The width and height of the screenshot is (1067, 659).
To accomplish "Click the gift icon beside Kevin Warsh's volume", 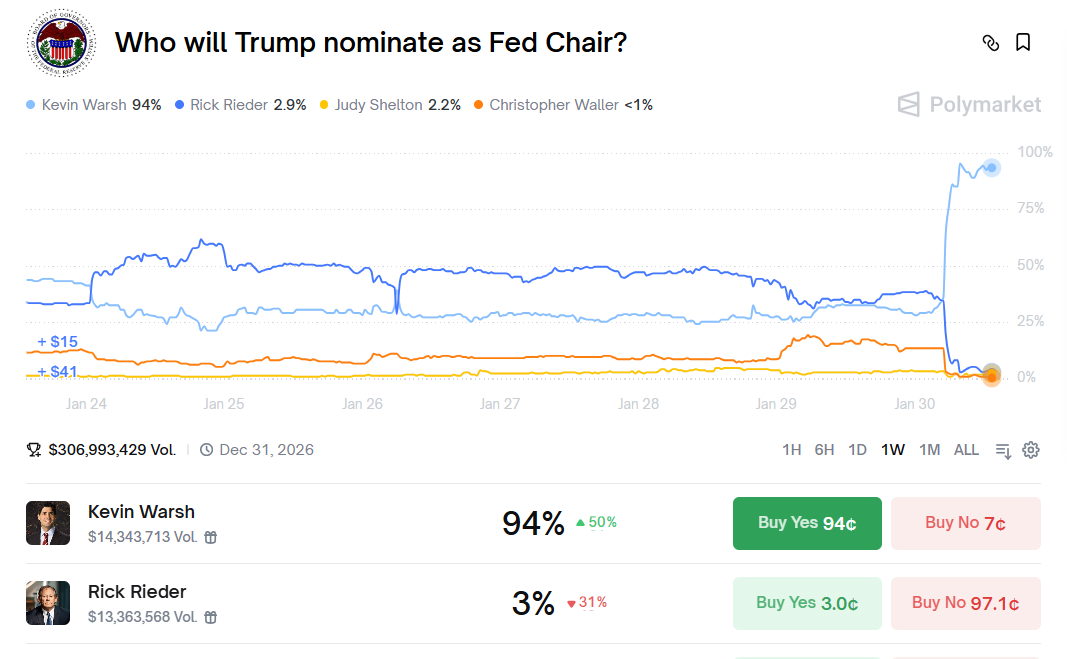I will (x=210, y=534).
